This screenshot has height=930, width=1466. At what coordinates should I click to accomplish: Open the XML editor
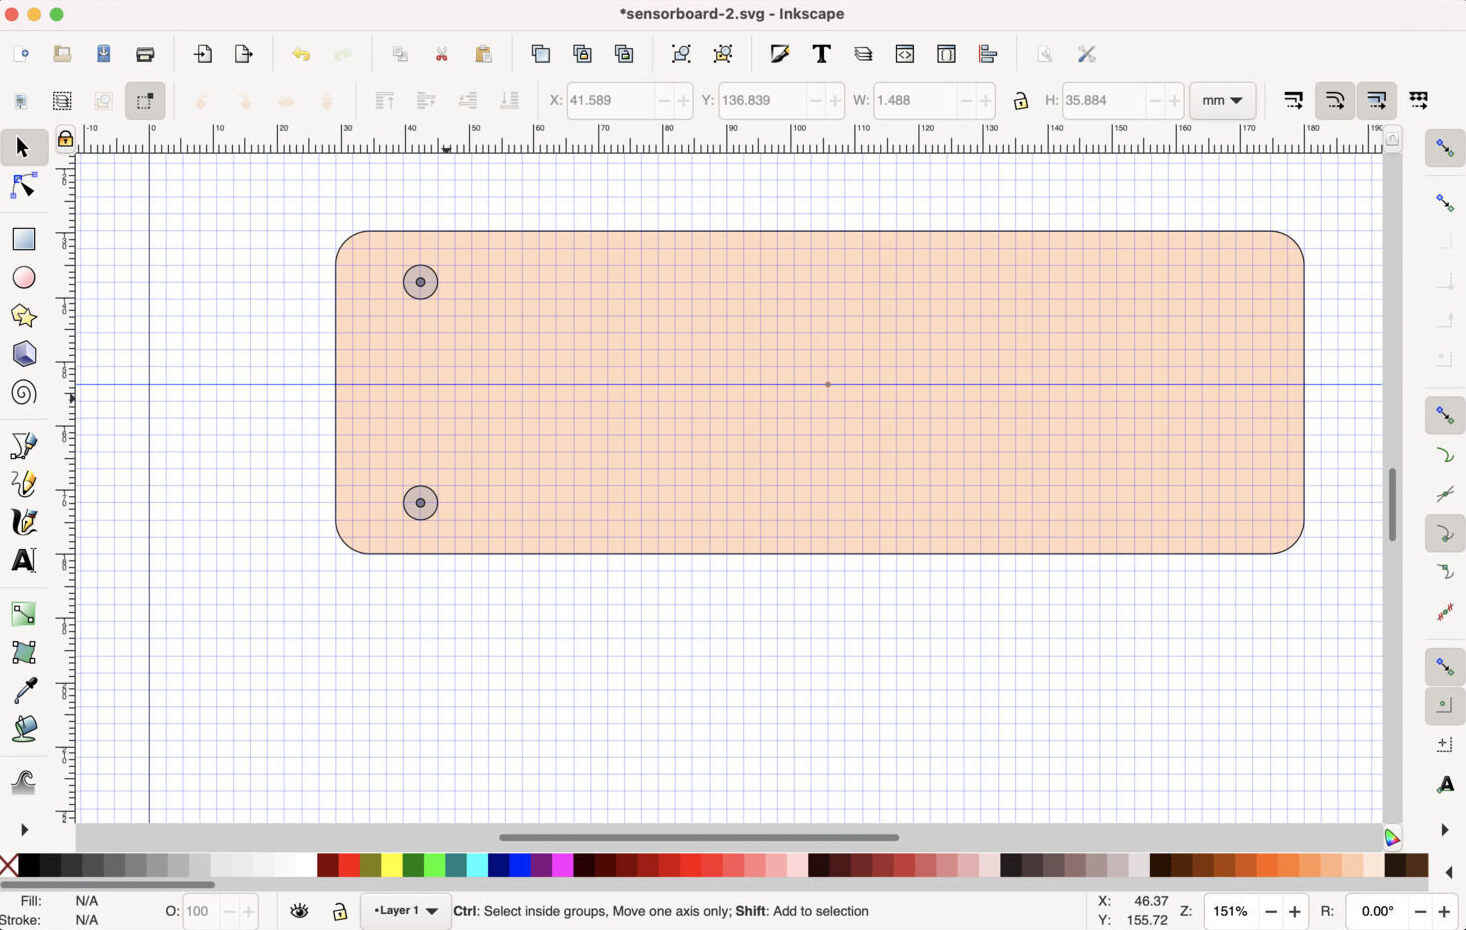[x=905, y=54]
